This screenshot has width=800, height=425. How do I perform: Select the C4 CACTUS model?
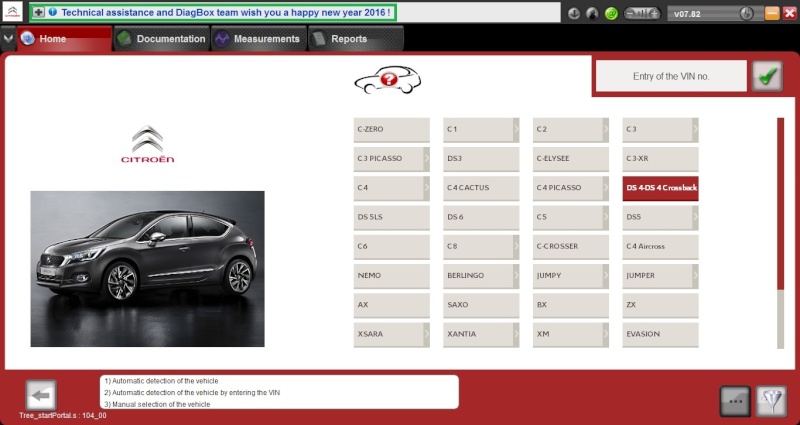click(481, 188)
